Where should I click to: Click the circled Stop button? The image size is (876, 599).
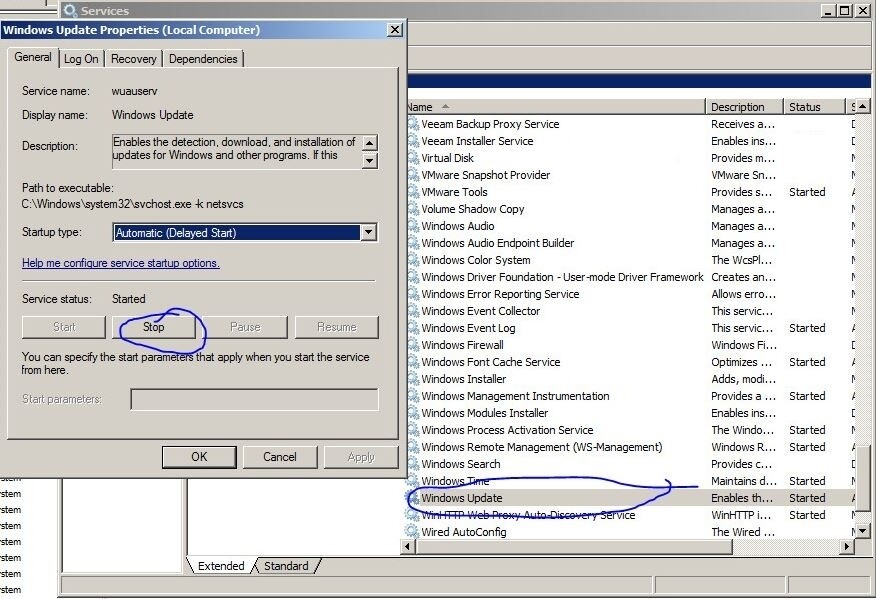pyautogui.click(x=154, y=326)
